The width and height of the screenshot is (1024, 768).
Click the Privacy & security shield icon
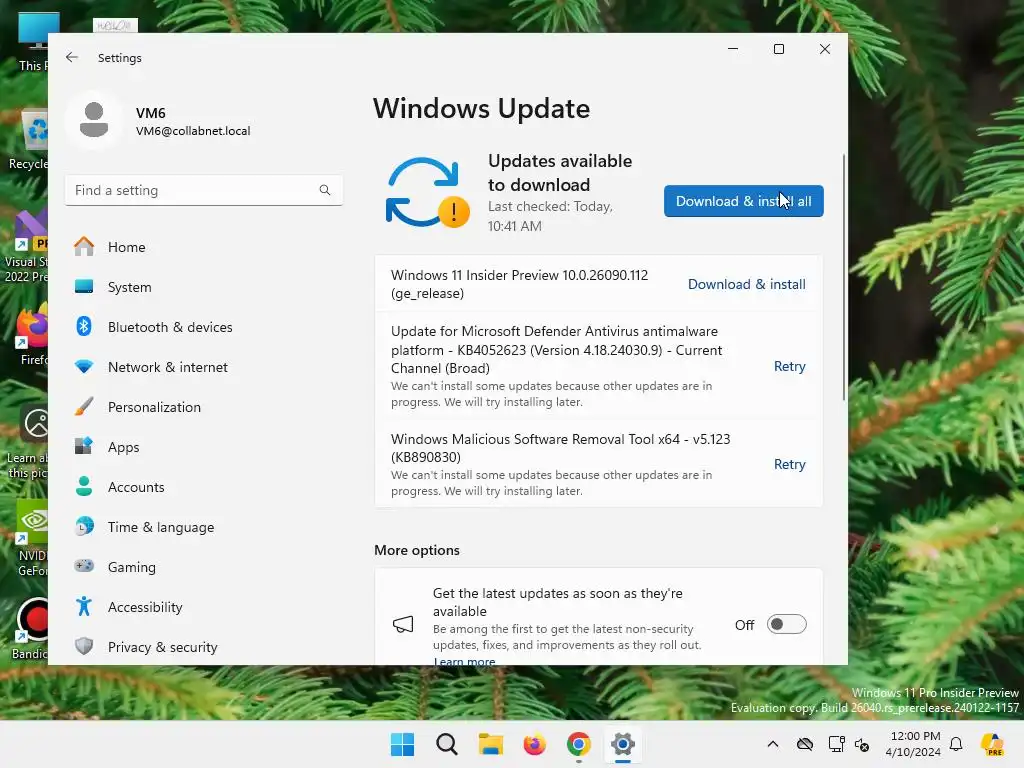click(x=84, y=646)
